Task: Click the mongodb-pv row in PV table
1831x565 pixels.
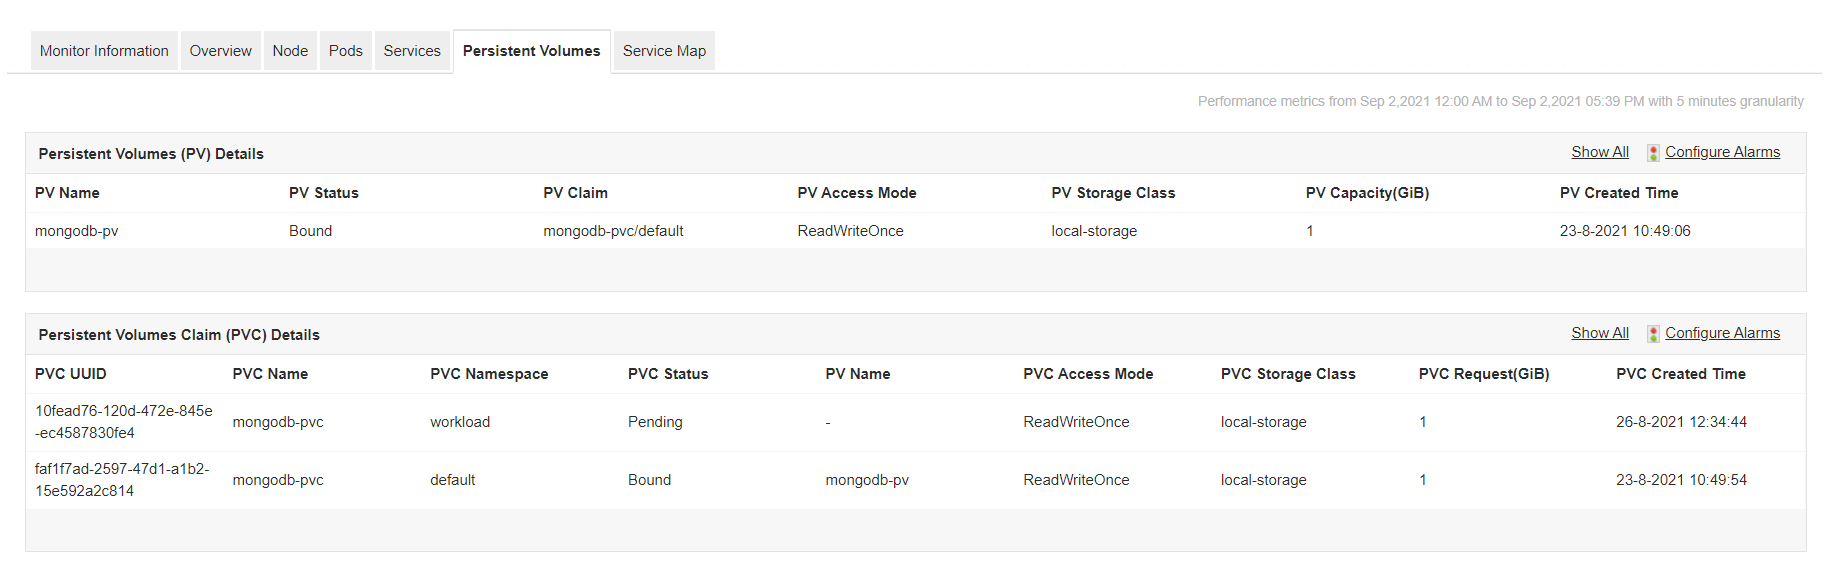Action: pyautogui.click(x=77, y=231)
